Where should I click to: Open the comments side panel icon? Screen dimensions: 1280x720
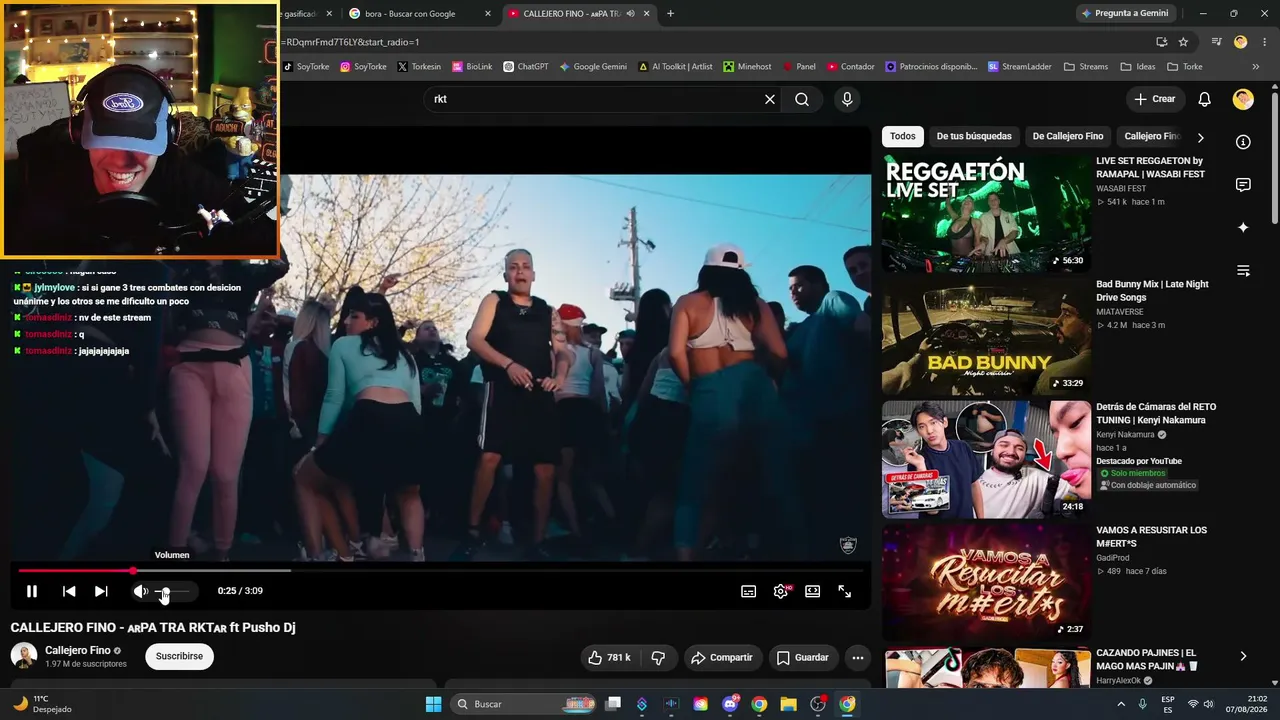1243,185
